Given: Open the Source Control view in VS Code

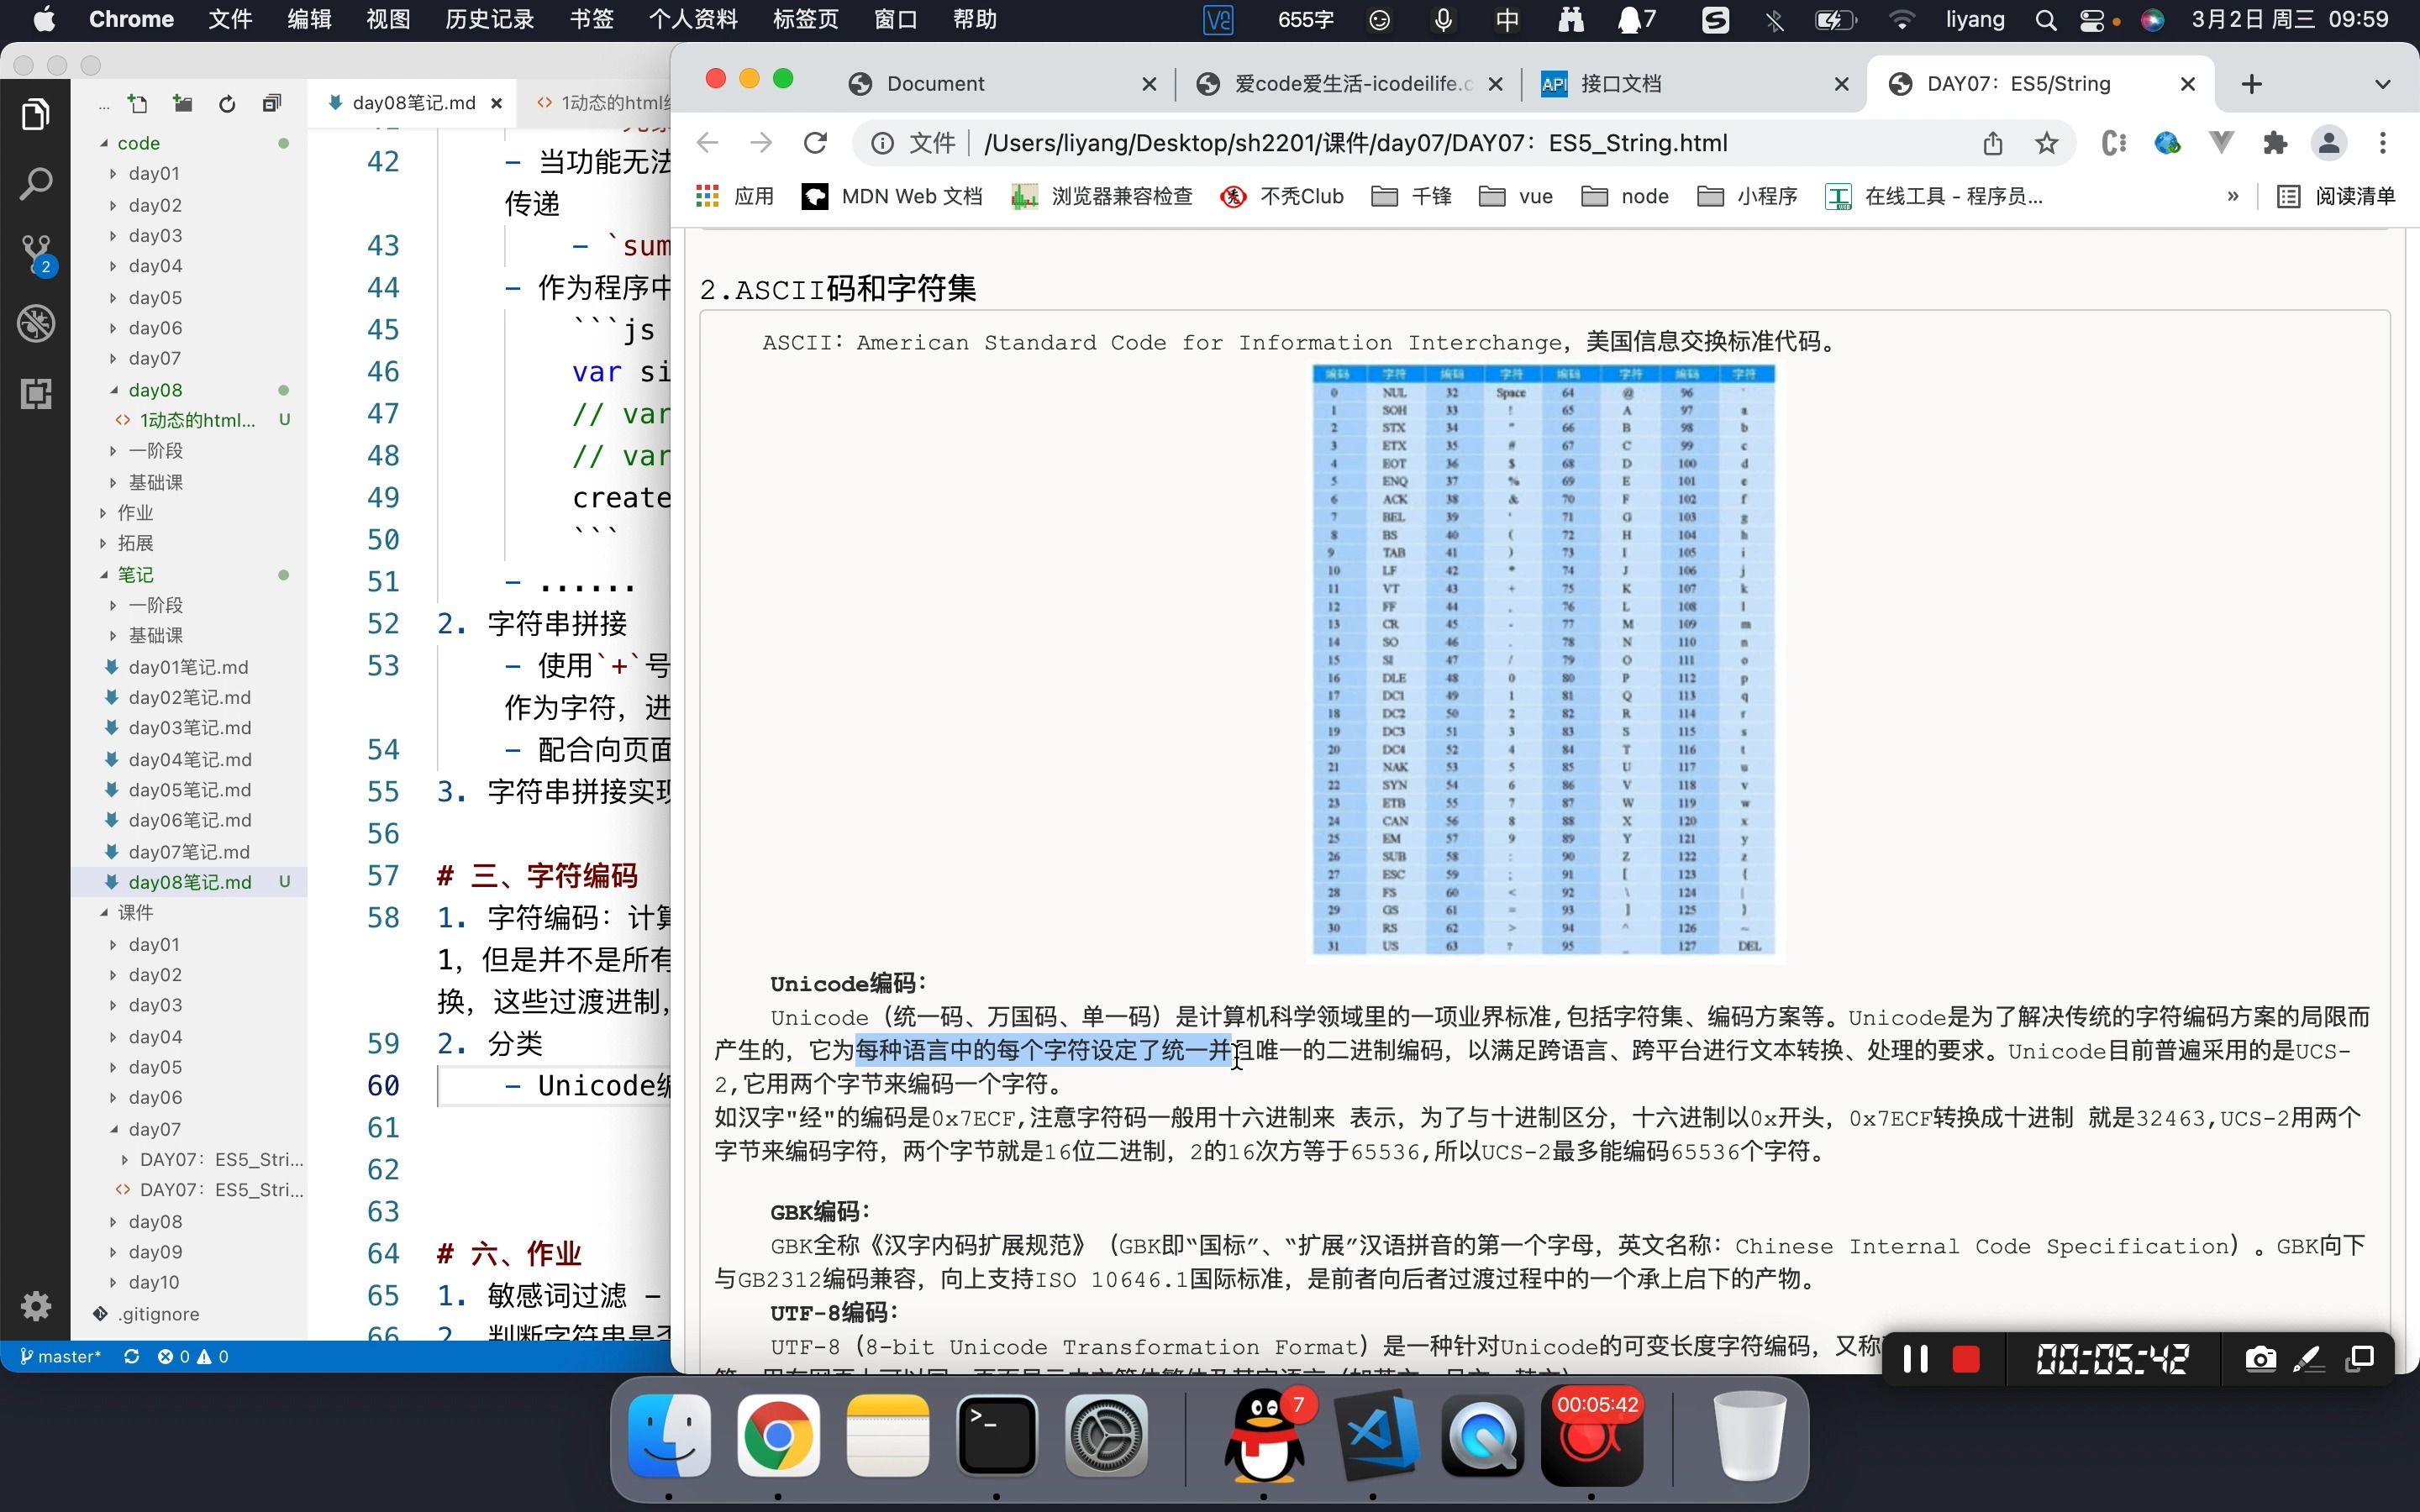Looking at the screenshot, I should (36, 250).
